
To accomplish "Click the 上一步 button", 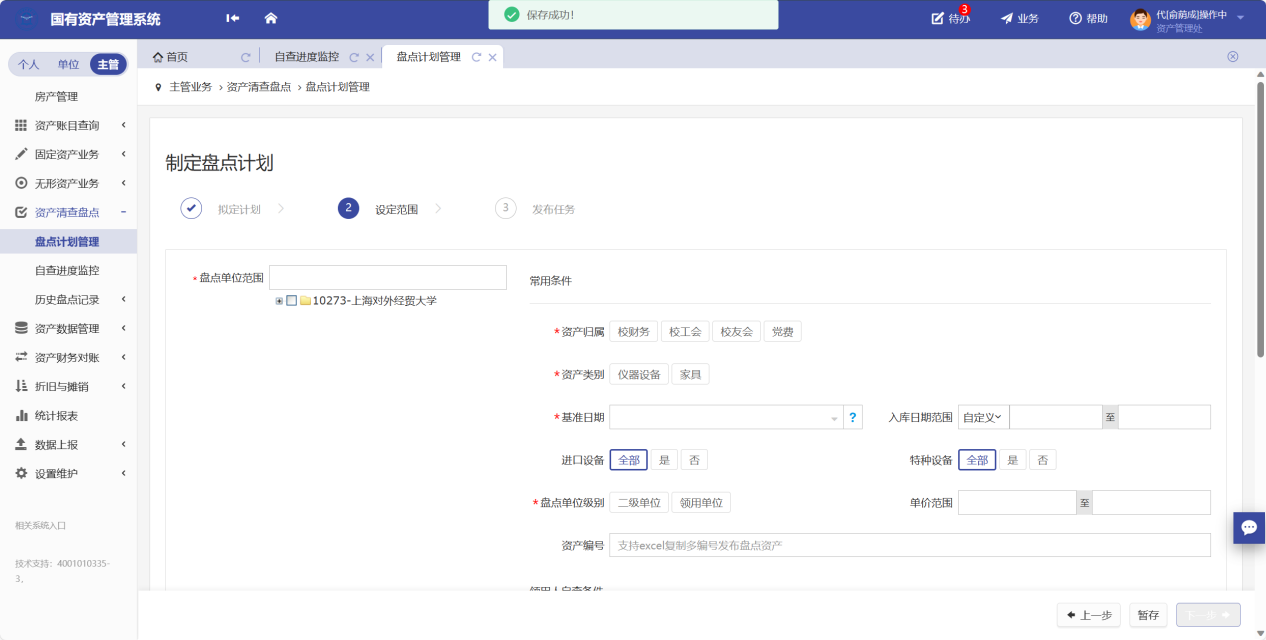I will pos(1088,615).
